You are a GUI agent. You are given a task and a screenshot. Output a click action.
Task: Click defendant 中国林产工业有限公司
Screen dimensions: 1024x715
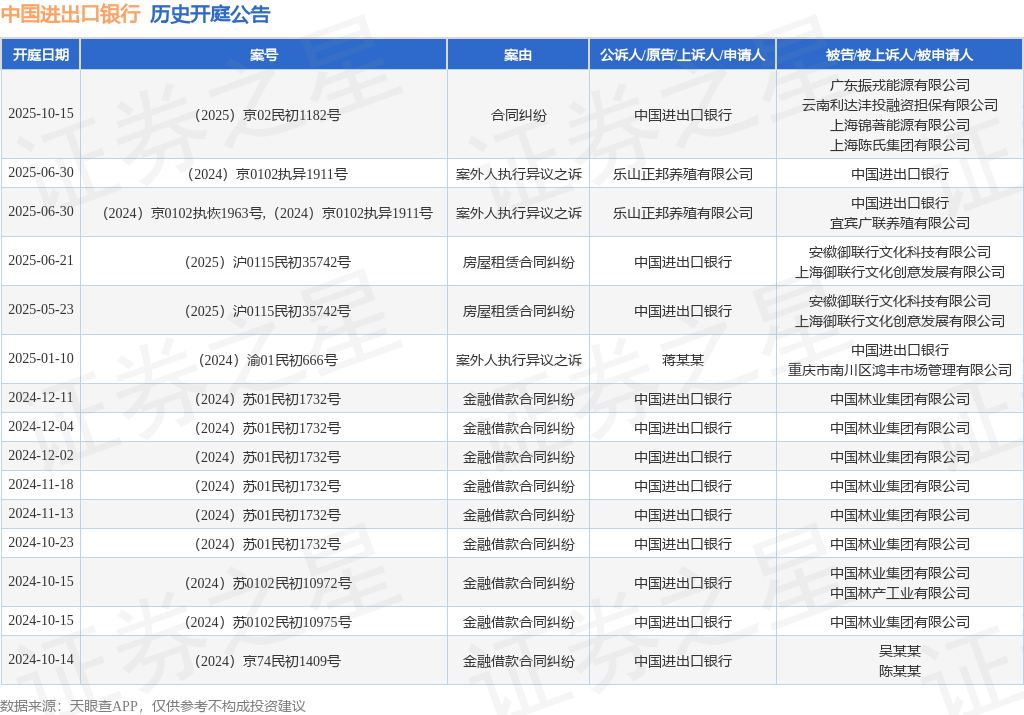tap(900, 593)
